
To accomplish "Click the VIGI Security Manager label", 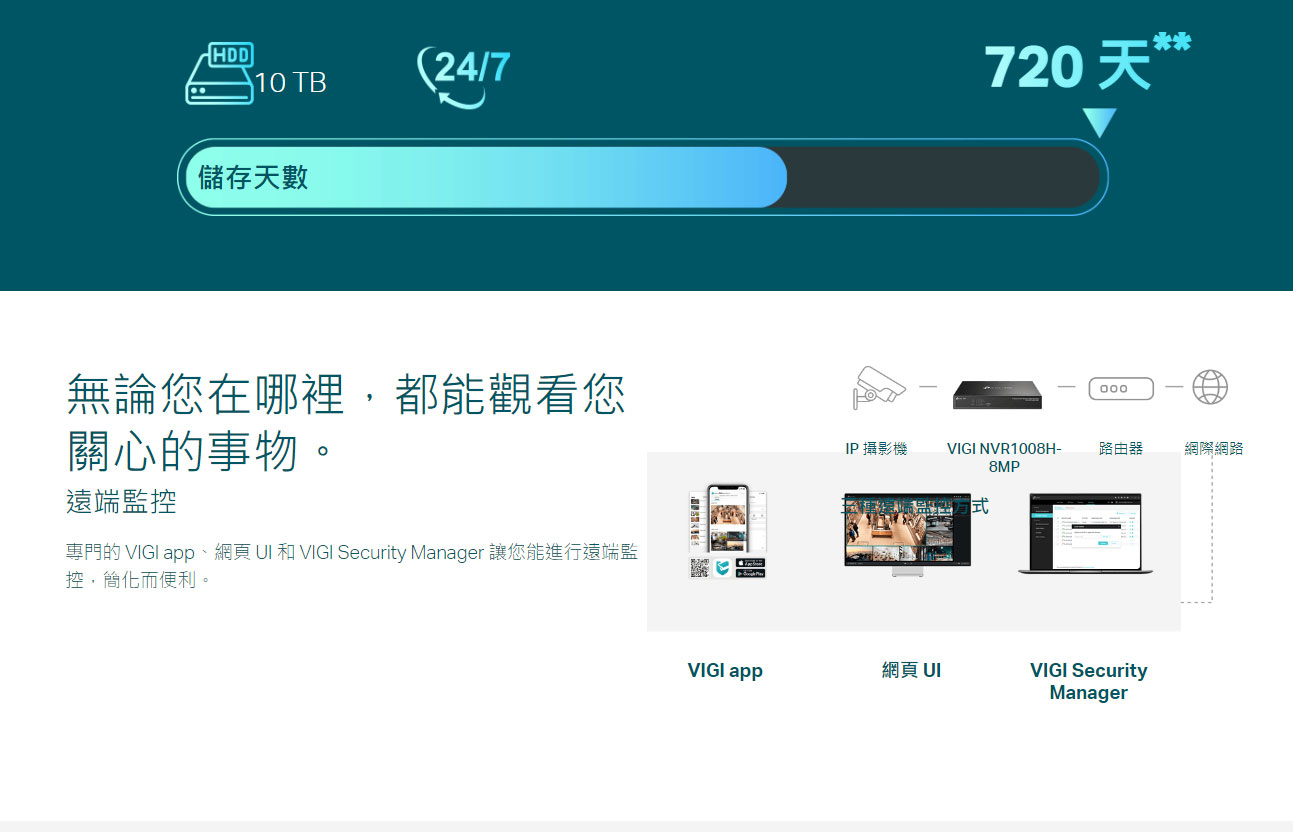I will [1088, 681].
